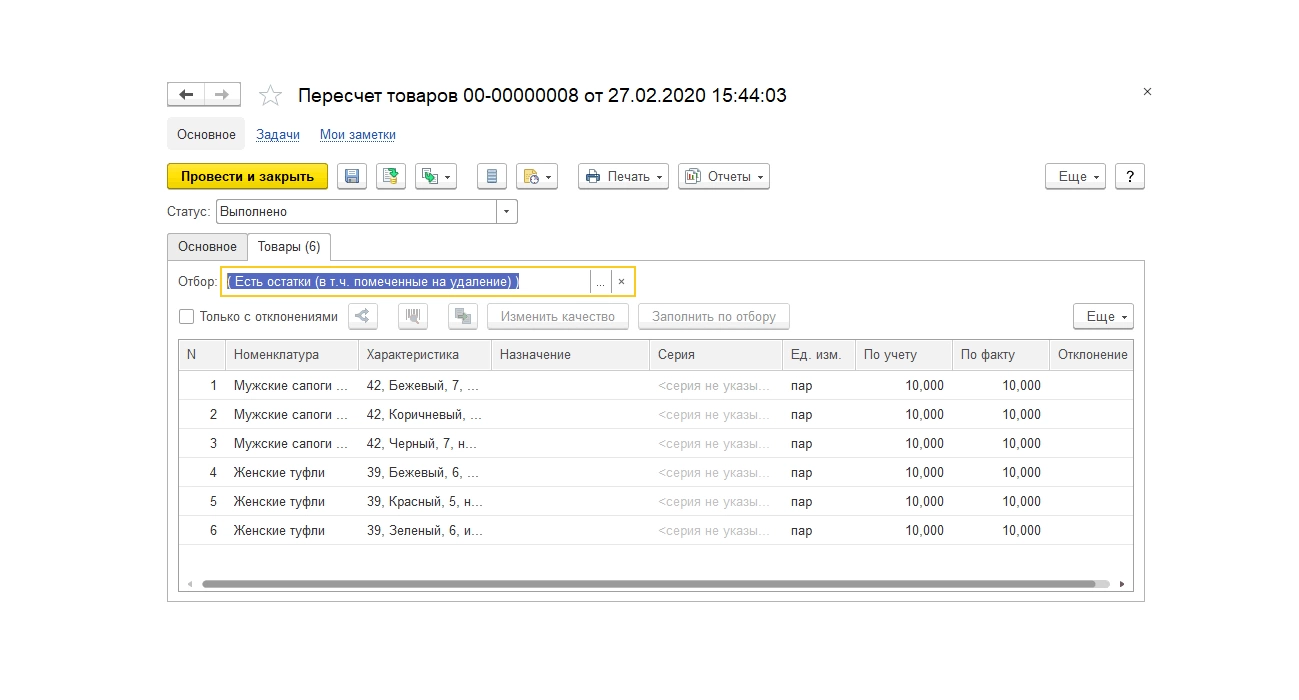Select row 1 Мужские сапоги item
Viewport: 1299px width, 700px height.
[292, 386]
